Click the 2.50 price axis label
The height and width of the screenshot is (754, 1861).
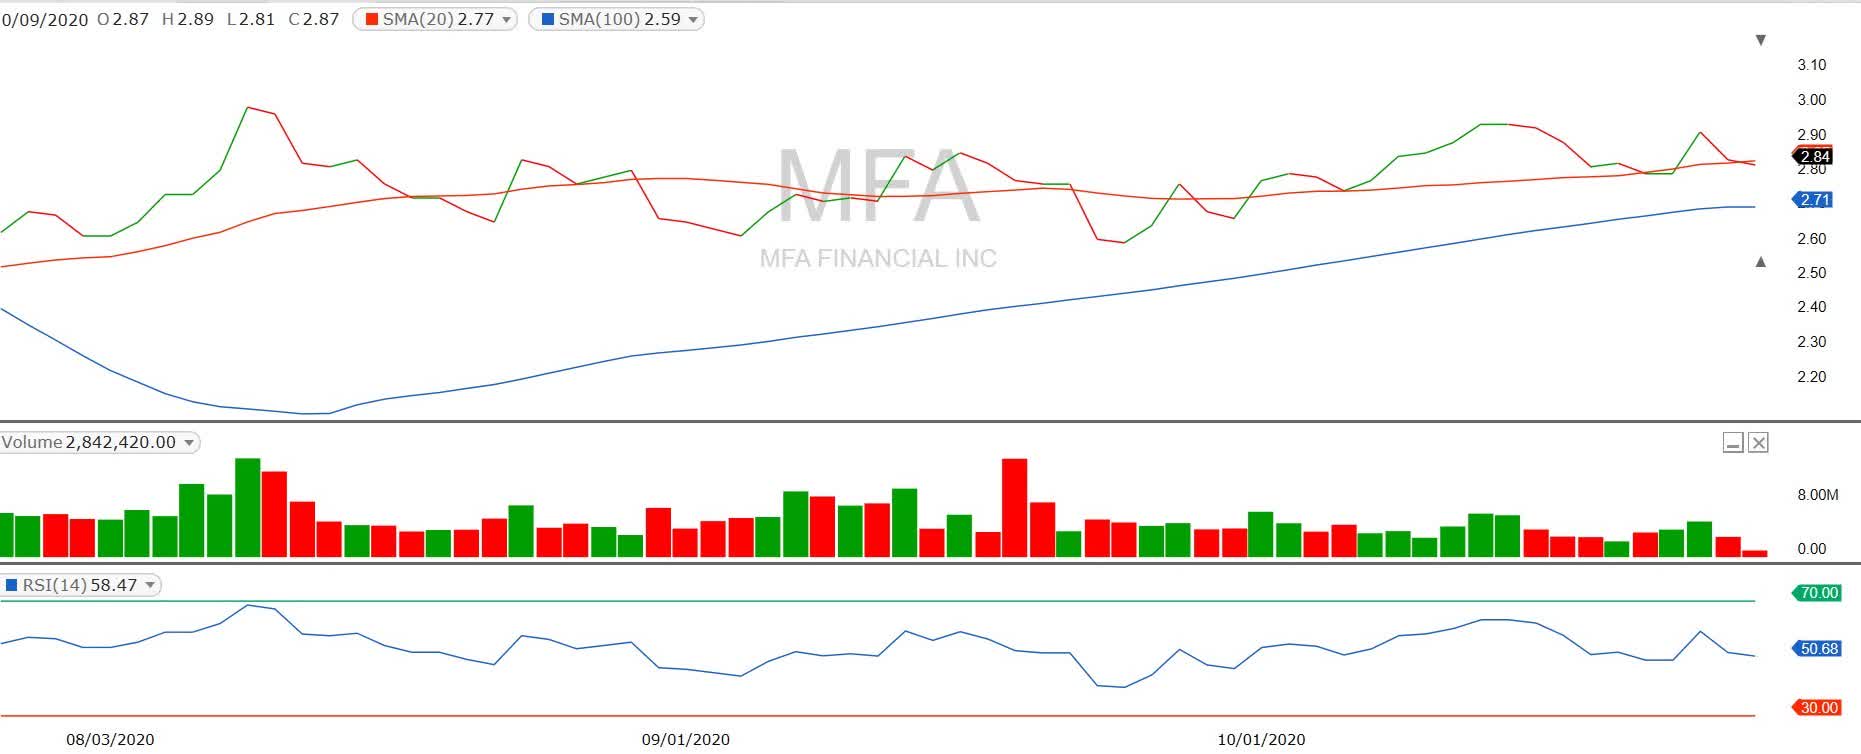1812,273
